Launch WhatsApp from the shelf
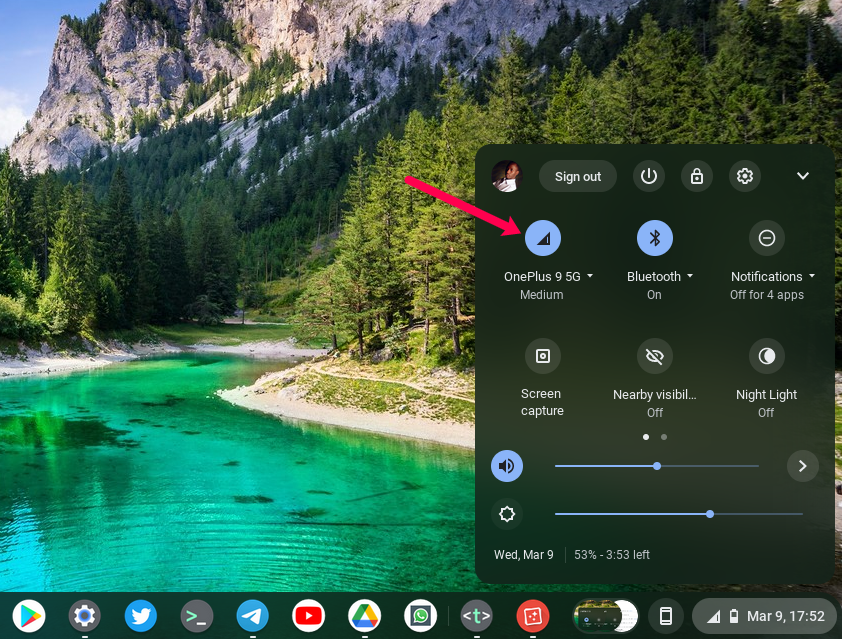The width and height of the screenshot is (842, 639). 420,616
